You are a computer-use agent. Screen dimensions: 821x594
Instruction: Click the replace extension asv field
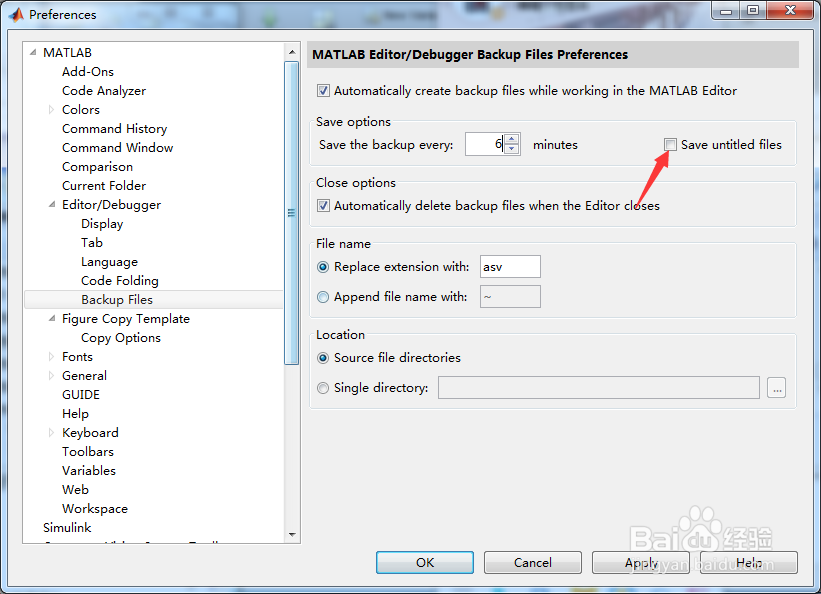tap(510, 267)
